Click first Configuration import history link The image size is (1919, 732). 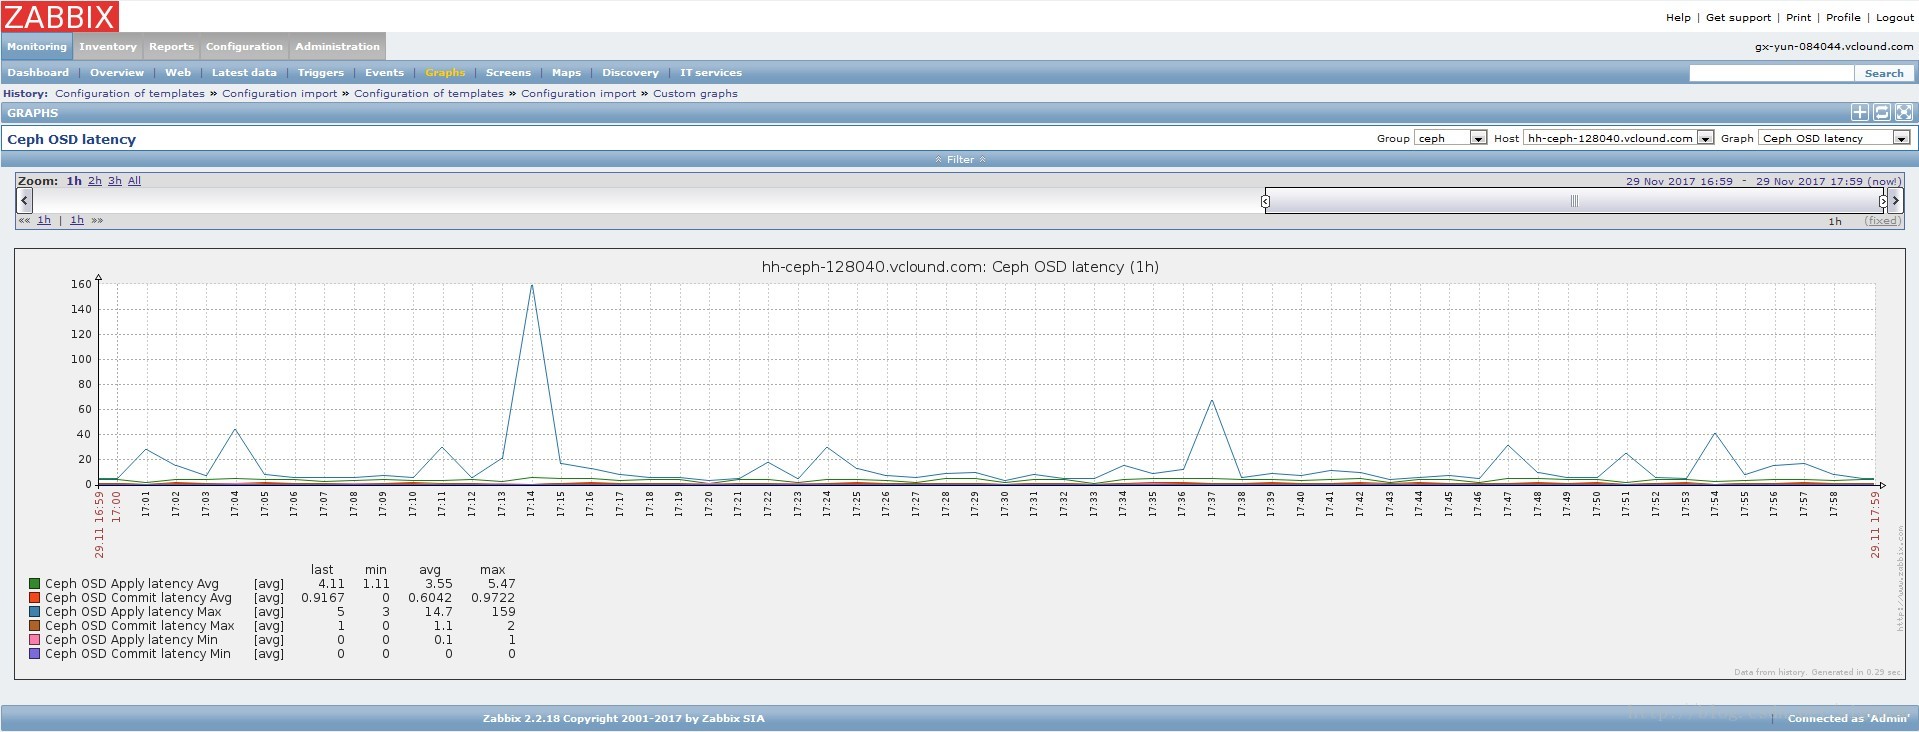[280, 93]
